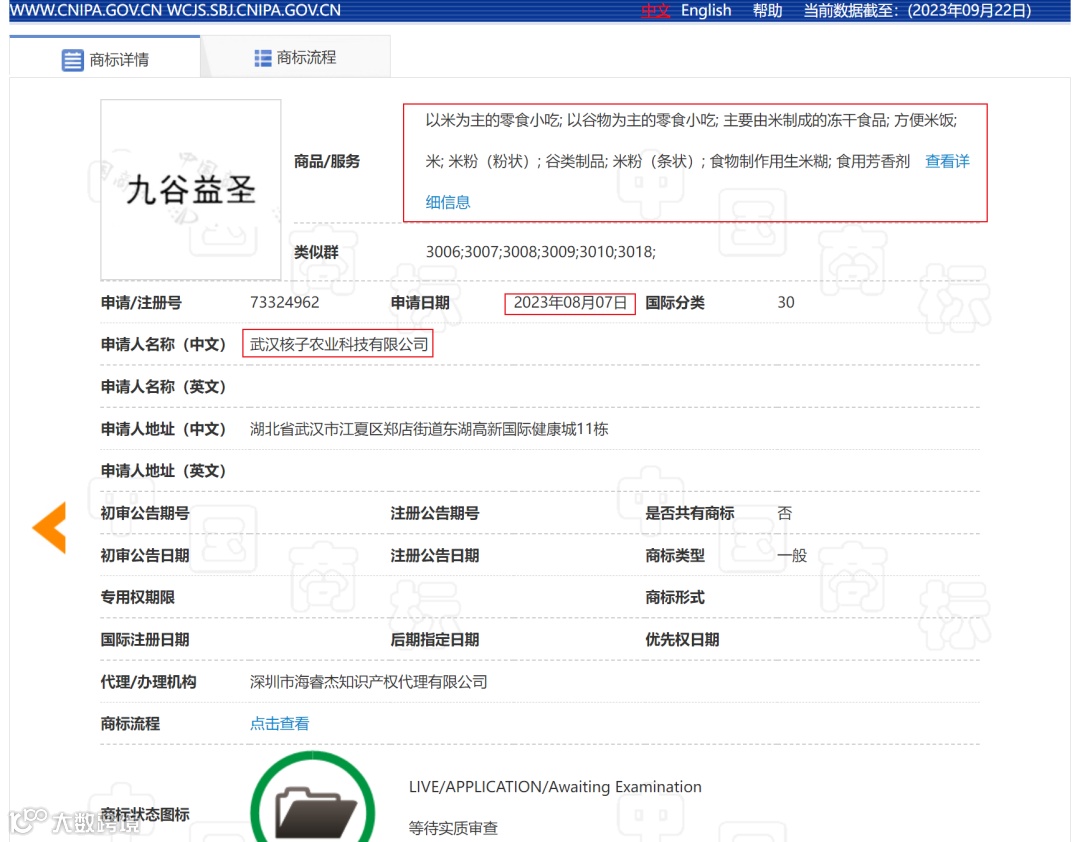Select goods text 以米为主的零食小吃
The height and width of the screenshot is (842, 1080).
coord(493,121)
